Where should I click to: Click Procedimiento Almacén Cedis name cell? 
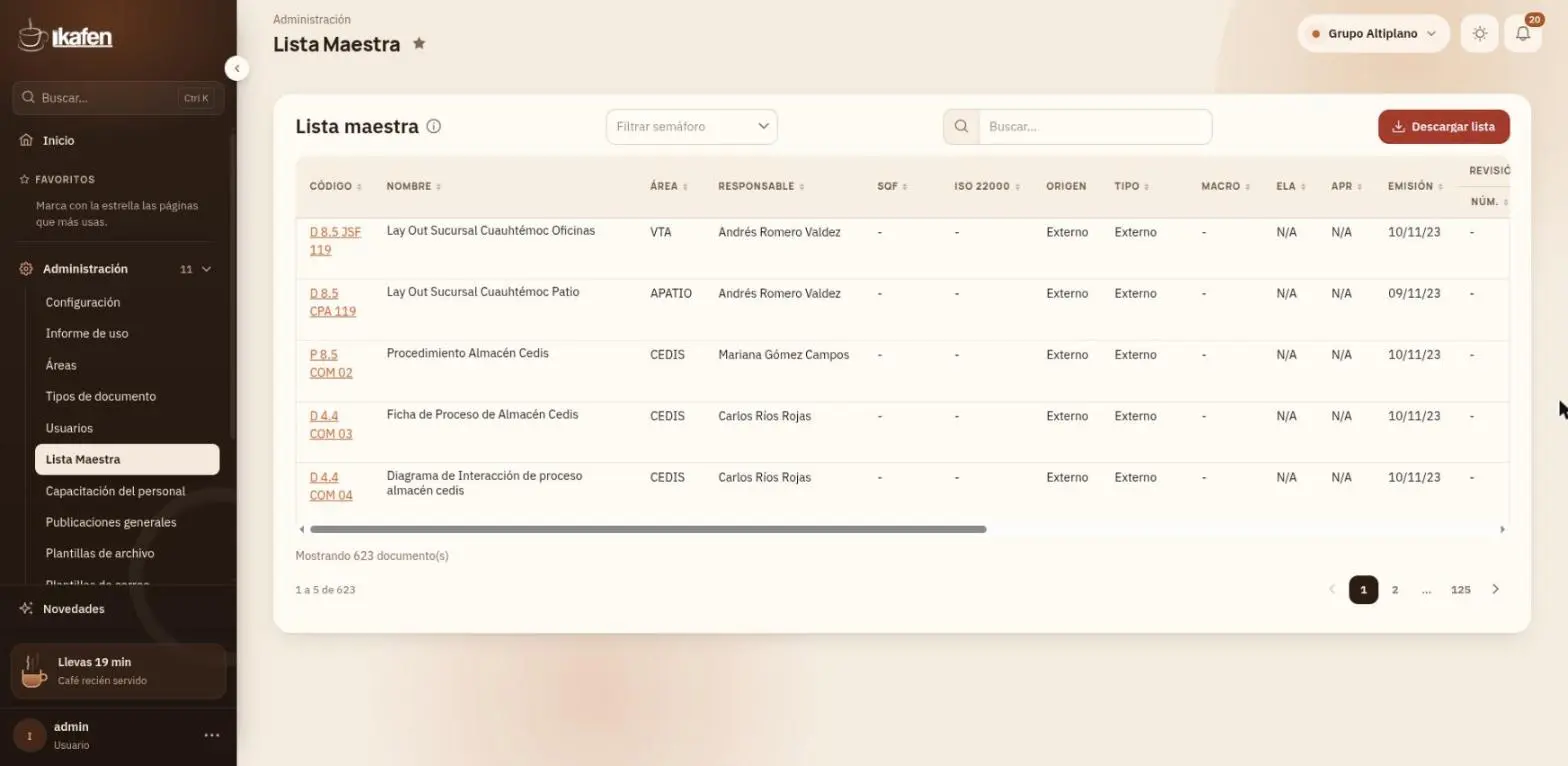coord(467,353)
